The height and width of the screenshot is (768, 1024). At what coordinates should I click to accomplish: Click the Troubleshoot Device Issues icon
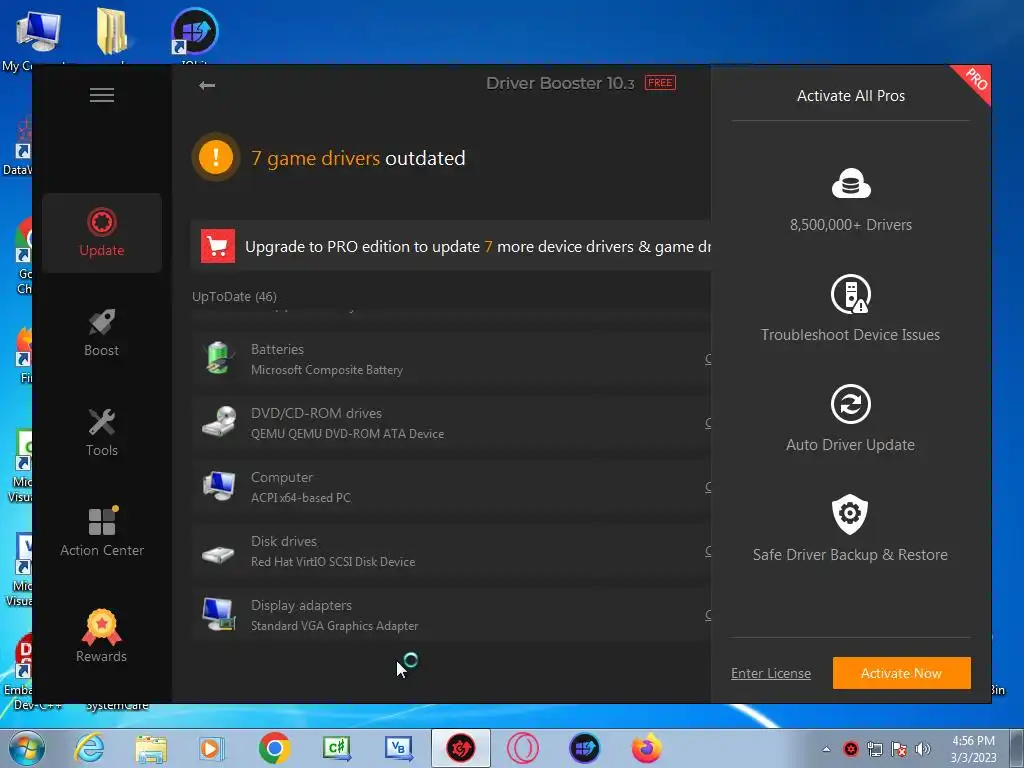point(851,294)
